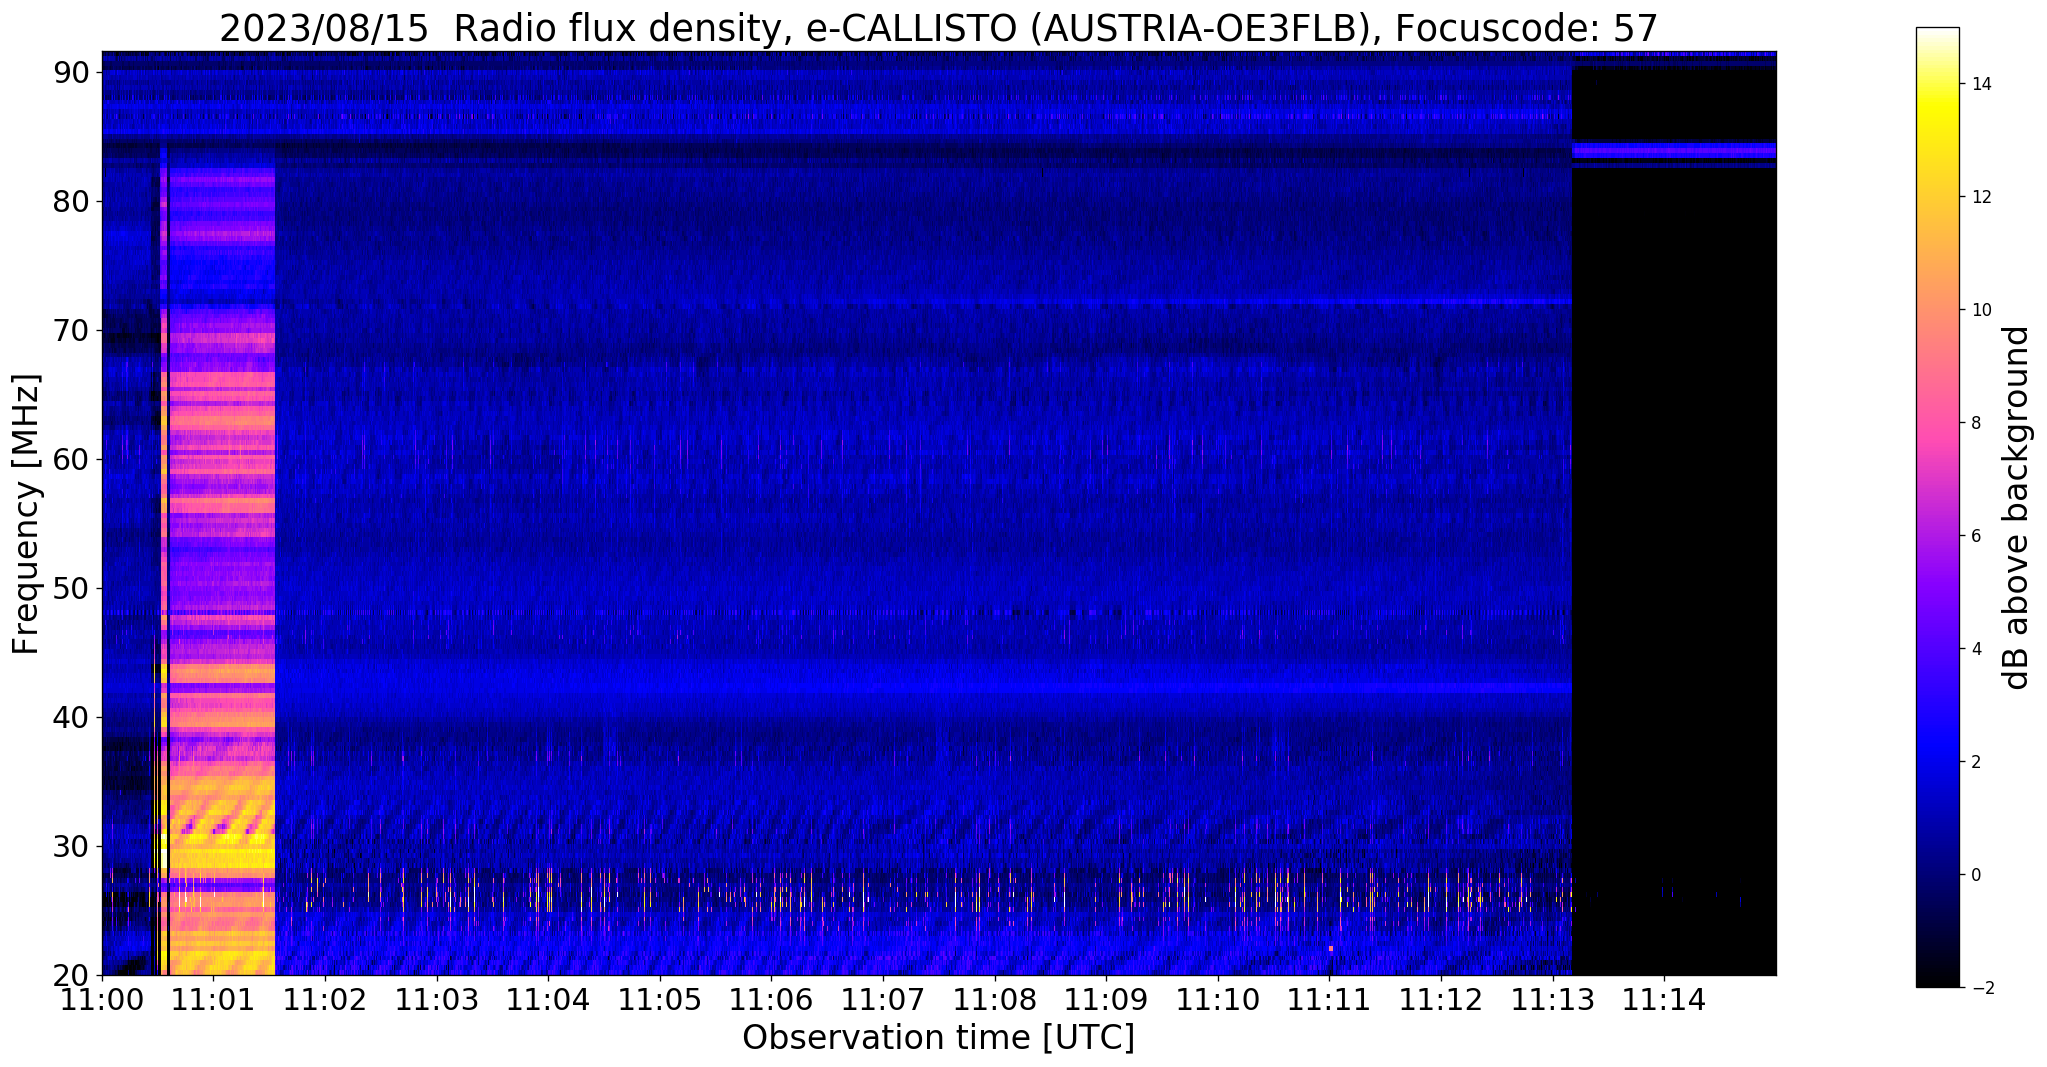The width and height of the screenshot is (2047, 1067).
Task: Click the colorbar tick label 6
Action: (1975, 536)
